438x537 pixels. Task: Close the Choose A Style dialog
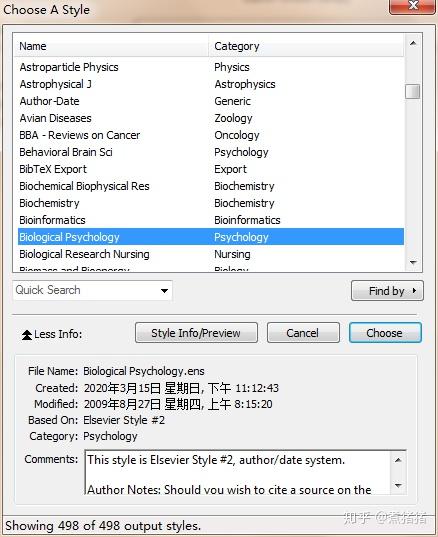tap(413, 6)
